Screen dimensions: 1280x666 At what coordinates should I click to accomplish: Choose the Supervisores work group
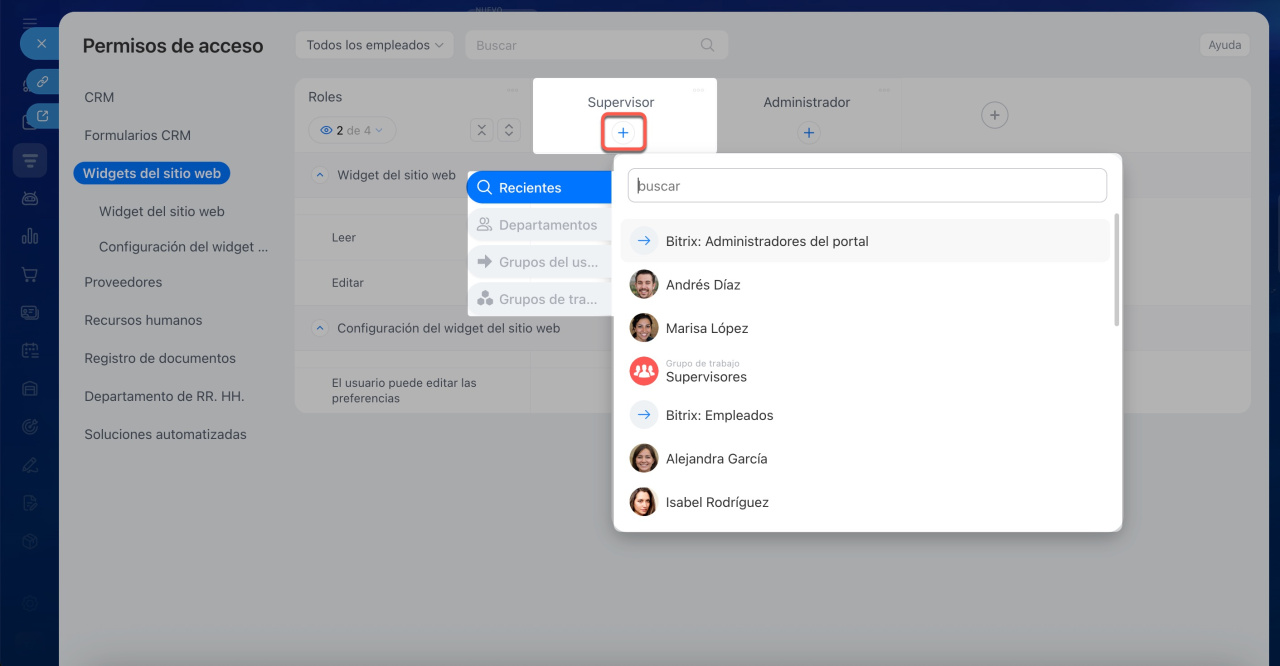point(705,372)
